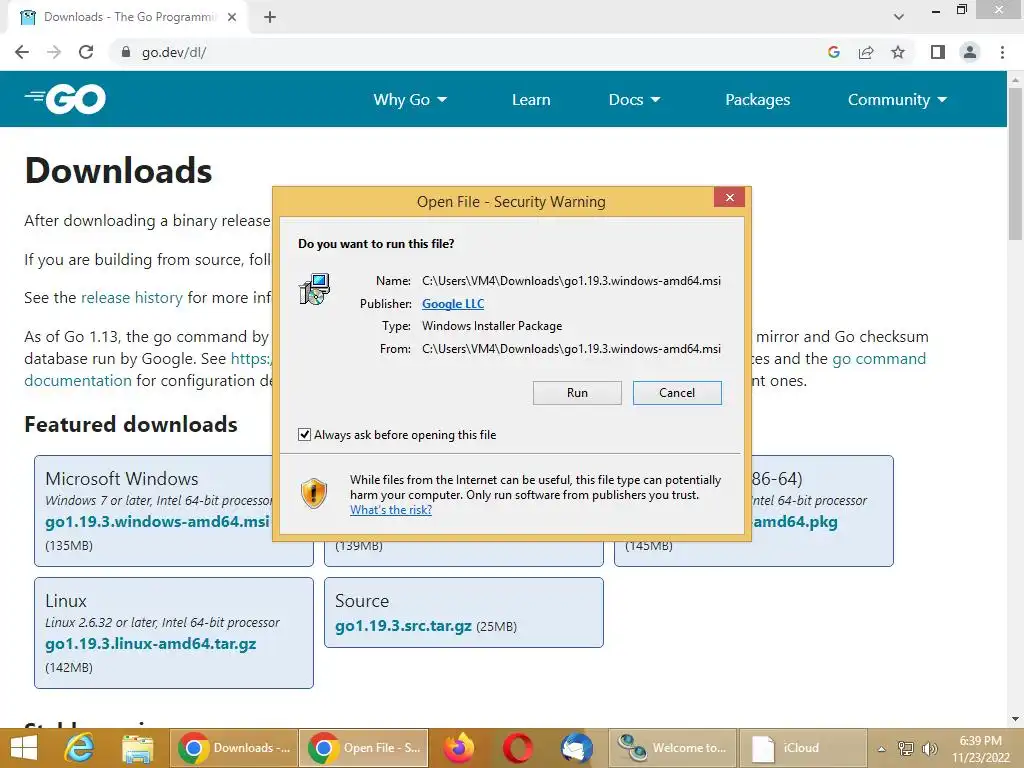Image resolution: width=1024 pixels, height=768 pixels.
Task: Open the iCloud taskbar item
Action: click(x=803, y=748)
